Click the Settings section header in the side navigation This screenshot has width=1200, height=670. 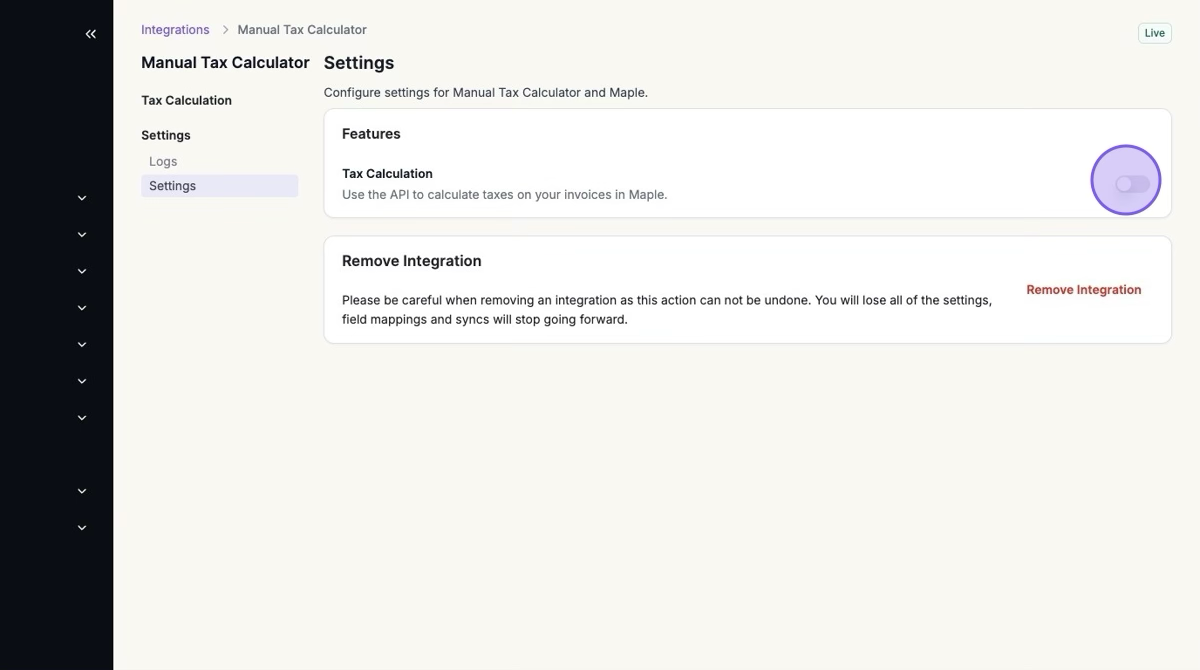tap(166, 135)
